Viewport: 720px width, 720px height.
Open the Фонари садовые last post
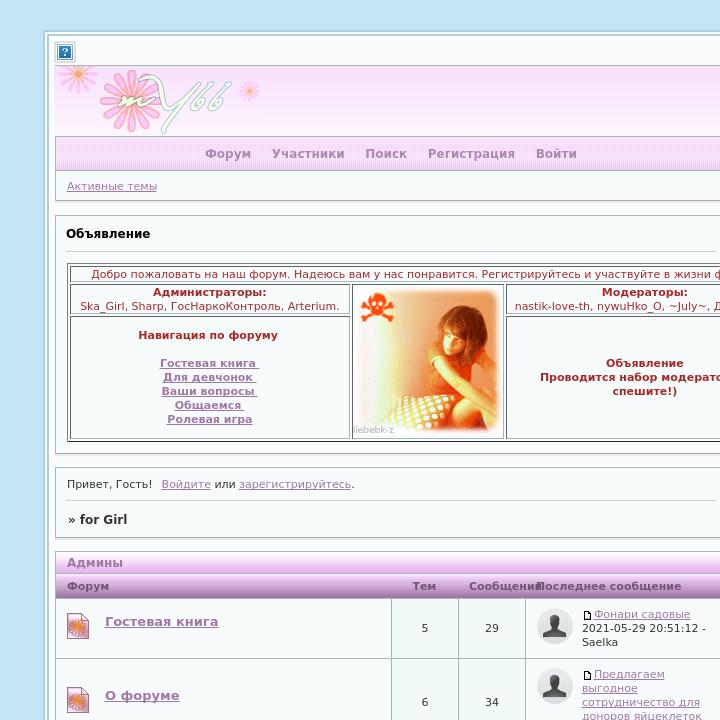tap(642, 615)
